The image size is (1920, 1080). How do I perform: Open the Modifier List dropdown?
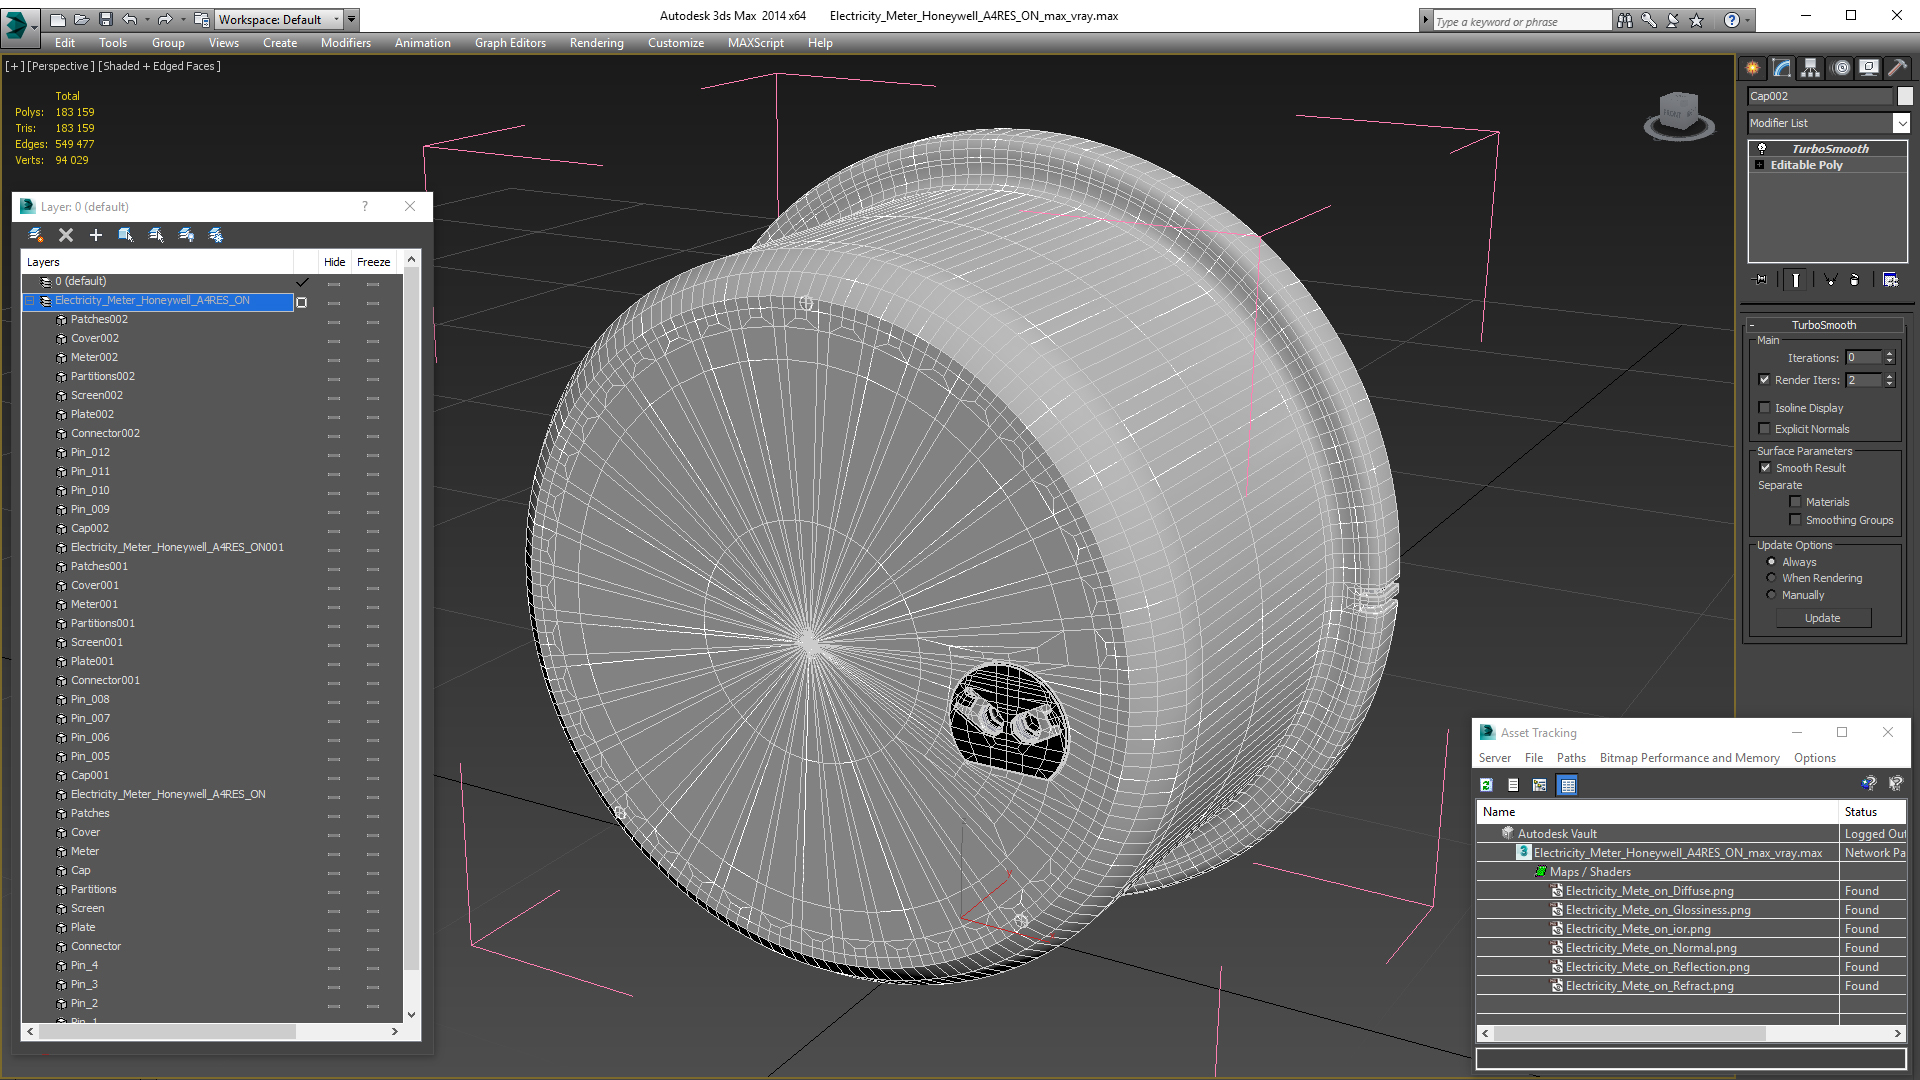pos(1901,123)
